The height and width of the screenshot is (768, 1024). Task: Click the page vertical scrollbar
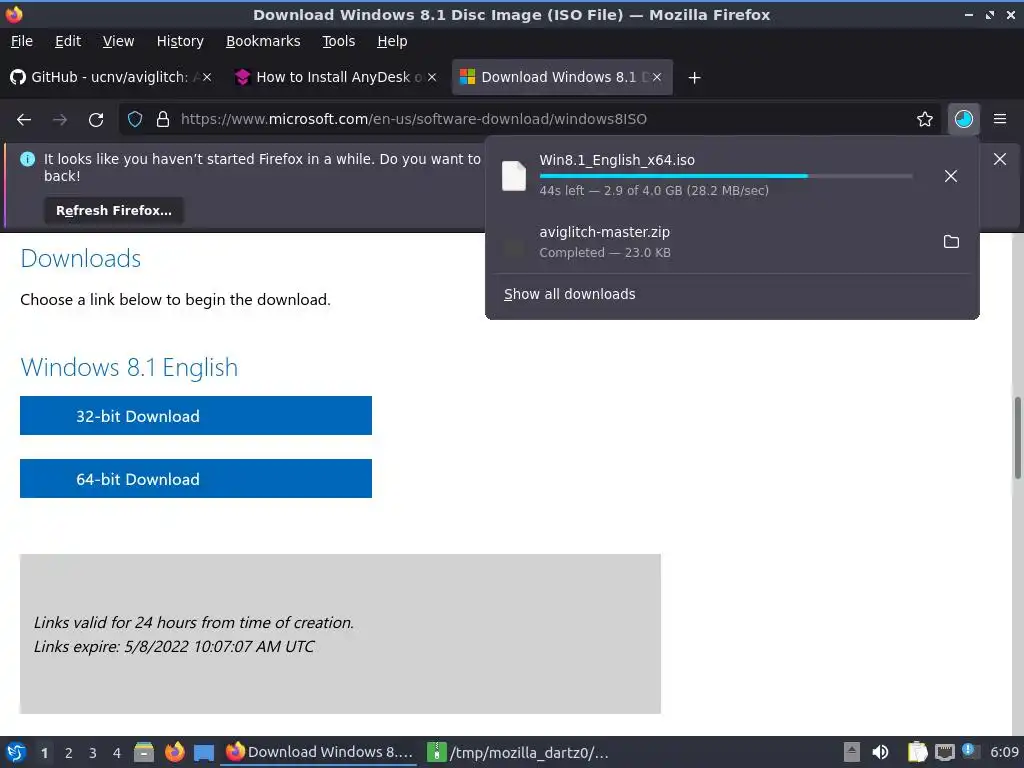point(1017,438)
